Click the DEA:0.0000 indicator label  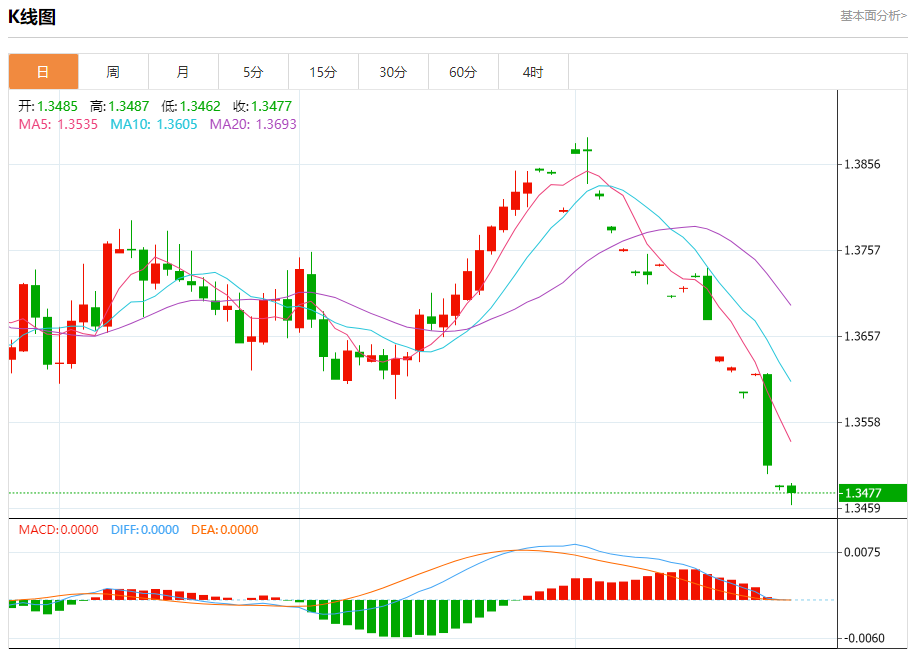point(225,530)
